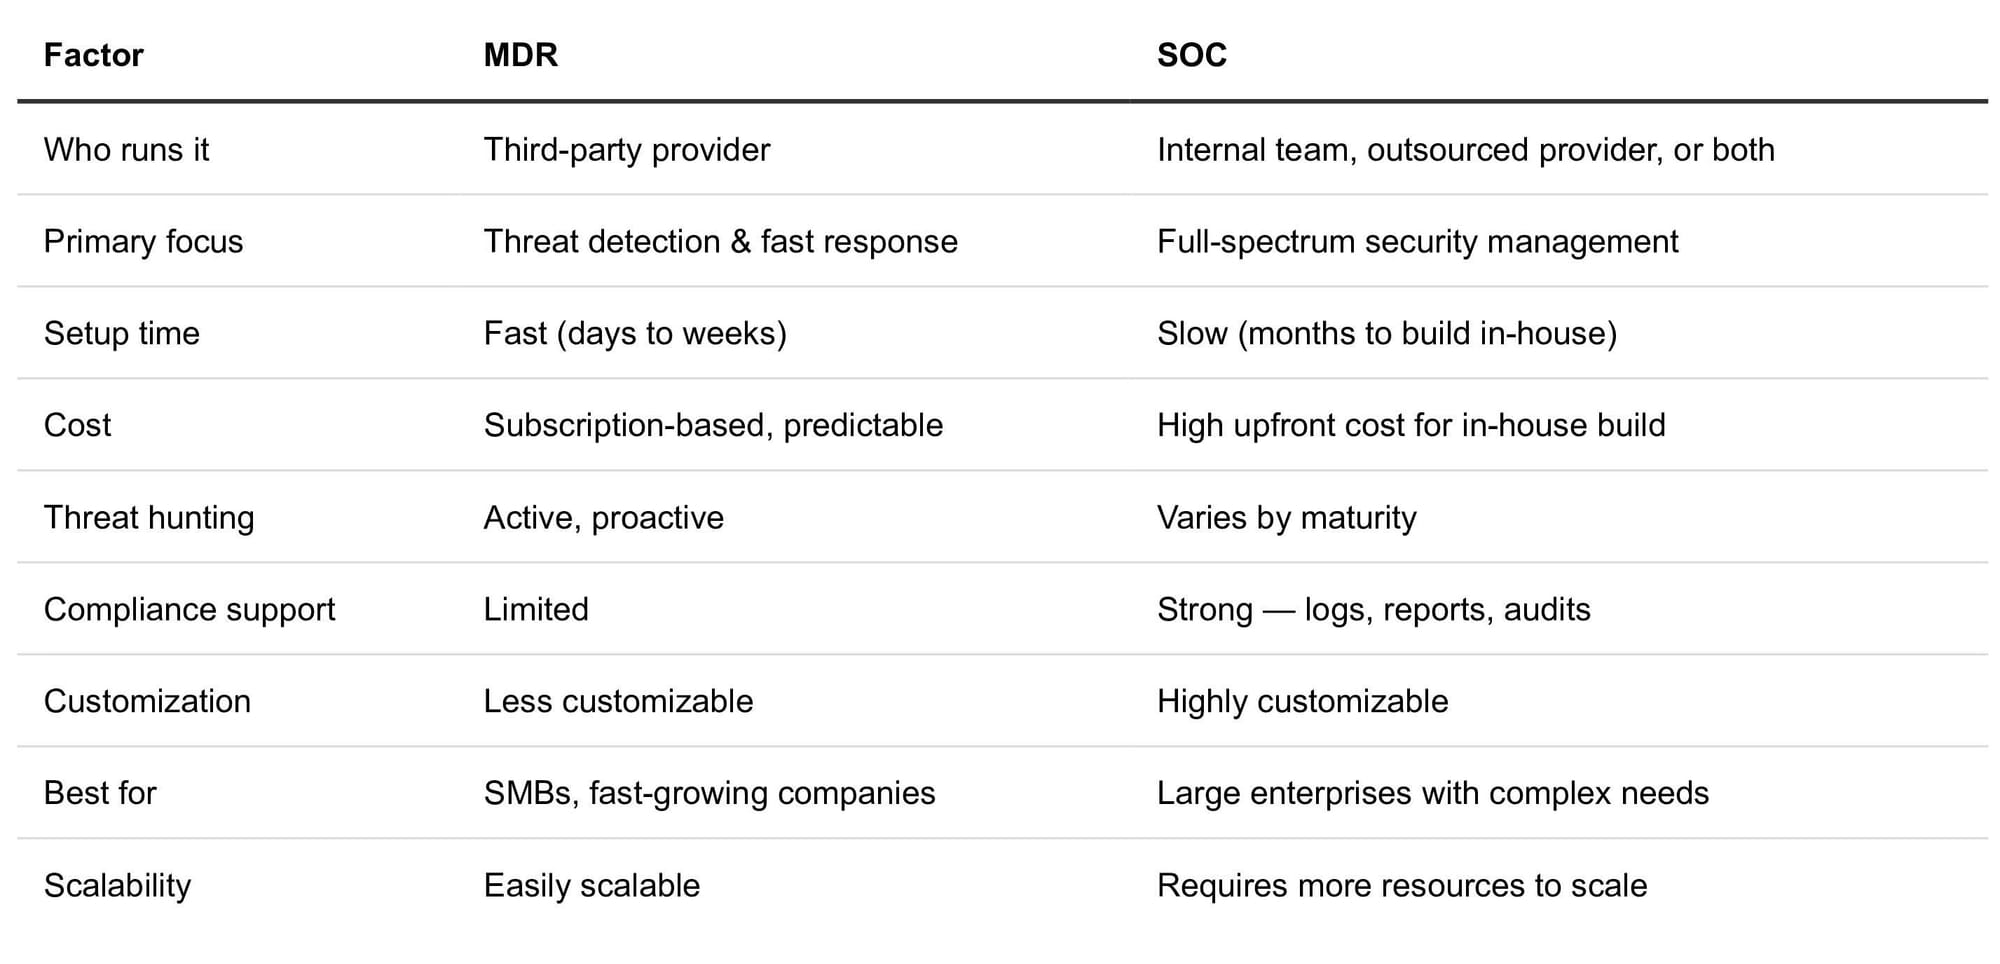Click 'SMBs, fast-growing companies' cell
Screen dimensions: 2000x964
tap(709, 794)
